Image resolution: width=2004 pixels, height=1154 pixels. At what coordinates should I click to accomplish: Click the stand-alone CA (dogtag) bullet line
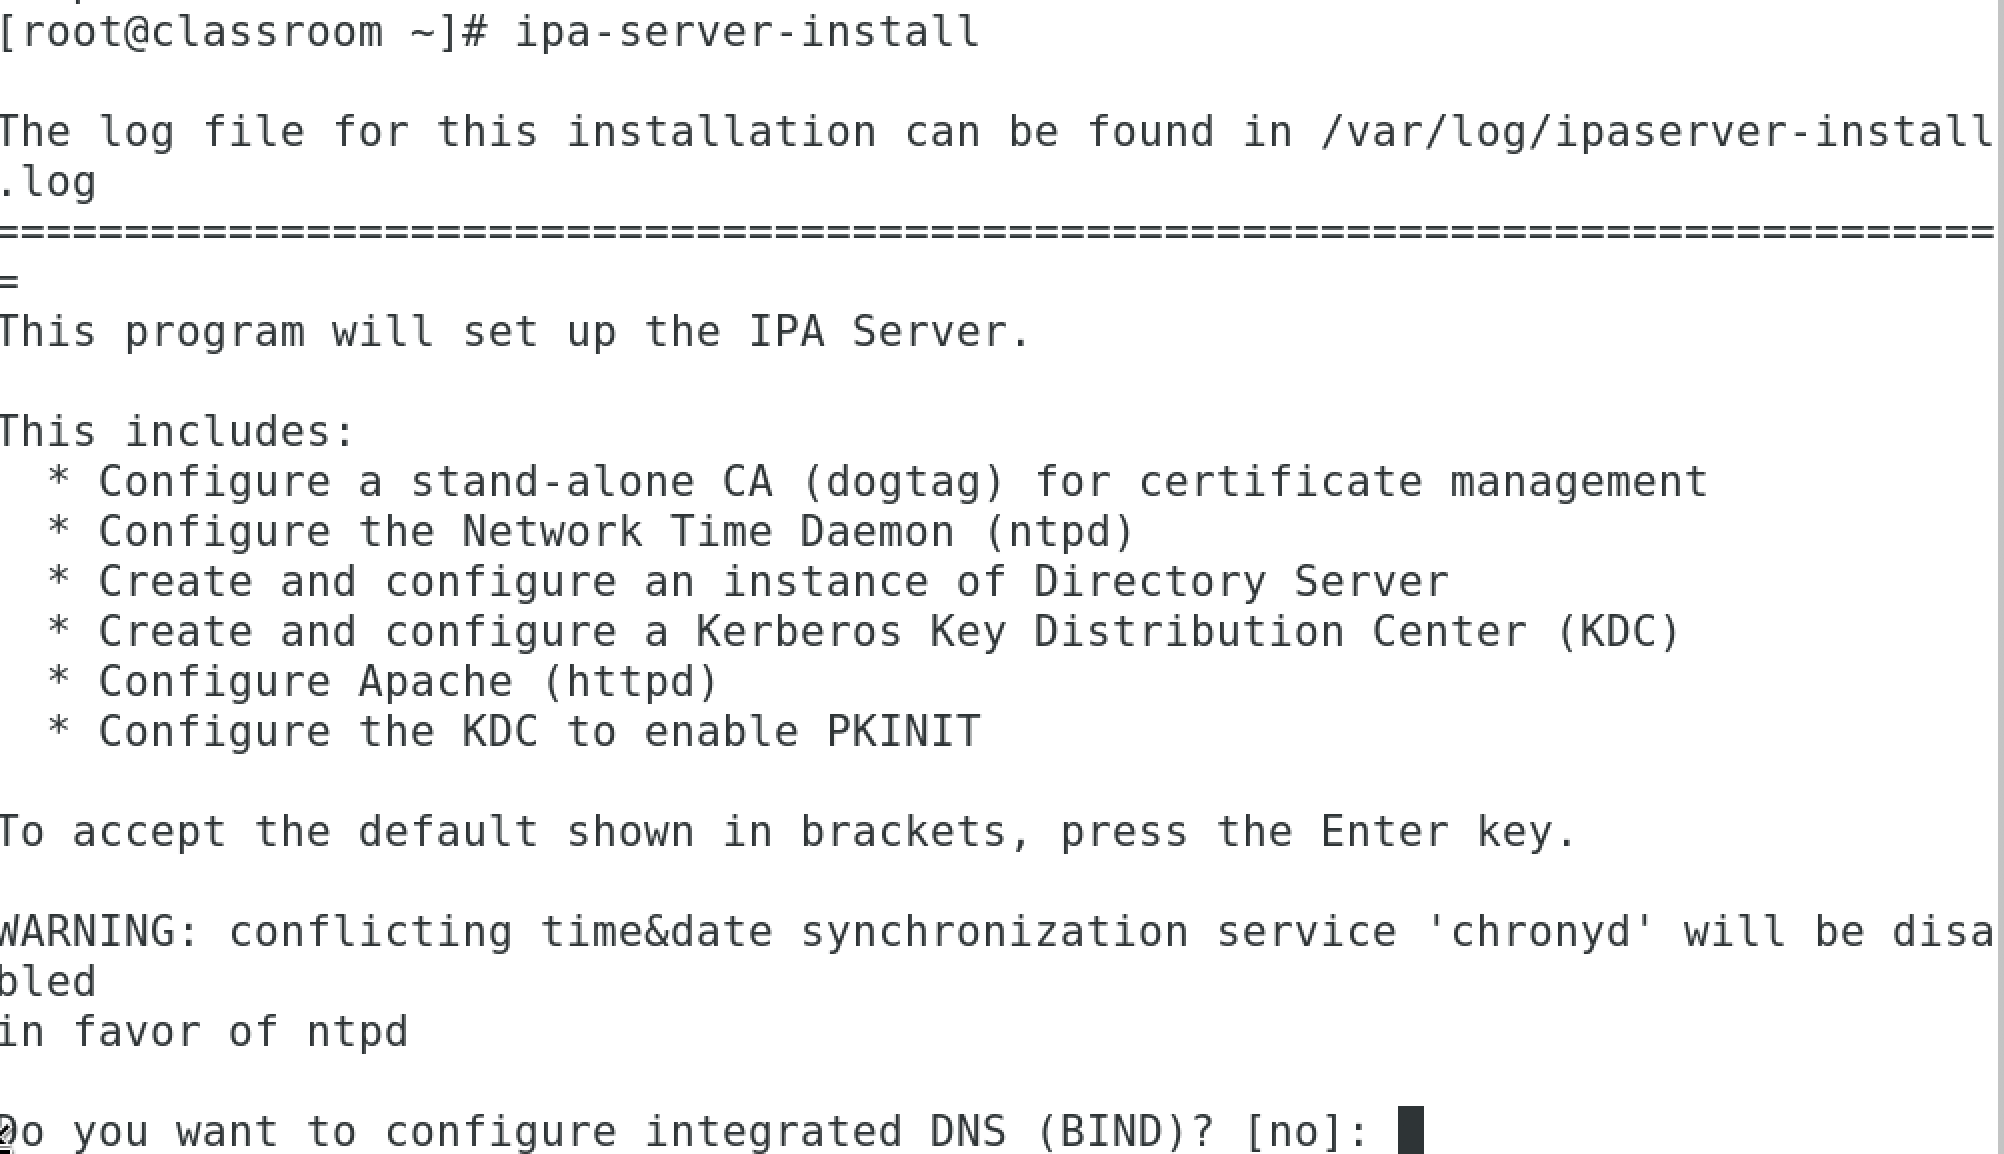(877, 482)
